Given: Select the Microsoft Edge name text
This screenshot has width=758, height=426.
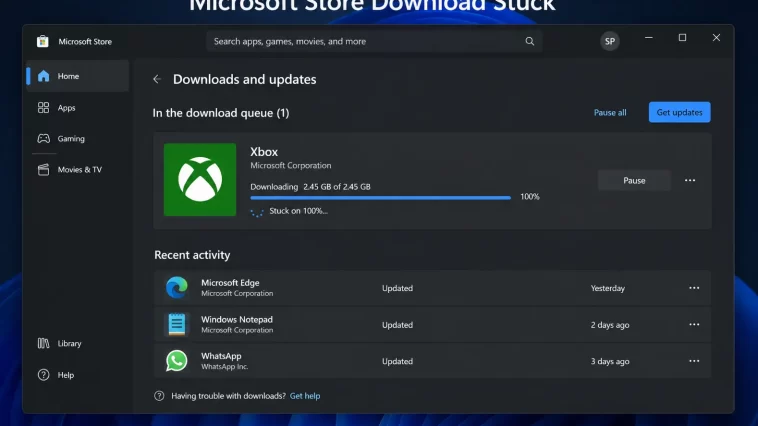Looking at the screenshot, I should pyautogui.click(x=230, y=282).
